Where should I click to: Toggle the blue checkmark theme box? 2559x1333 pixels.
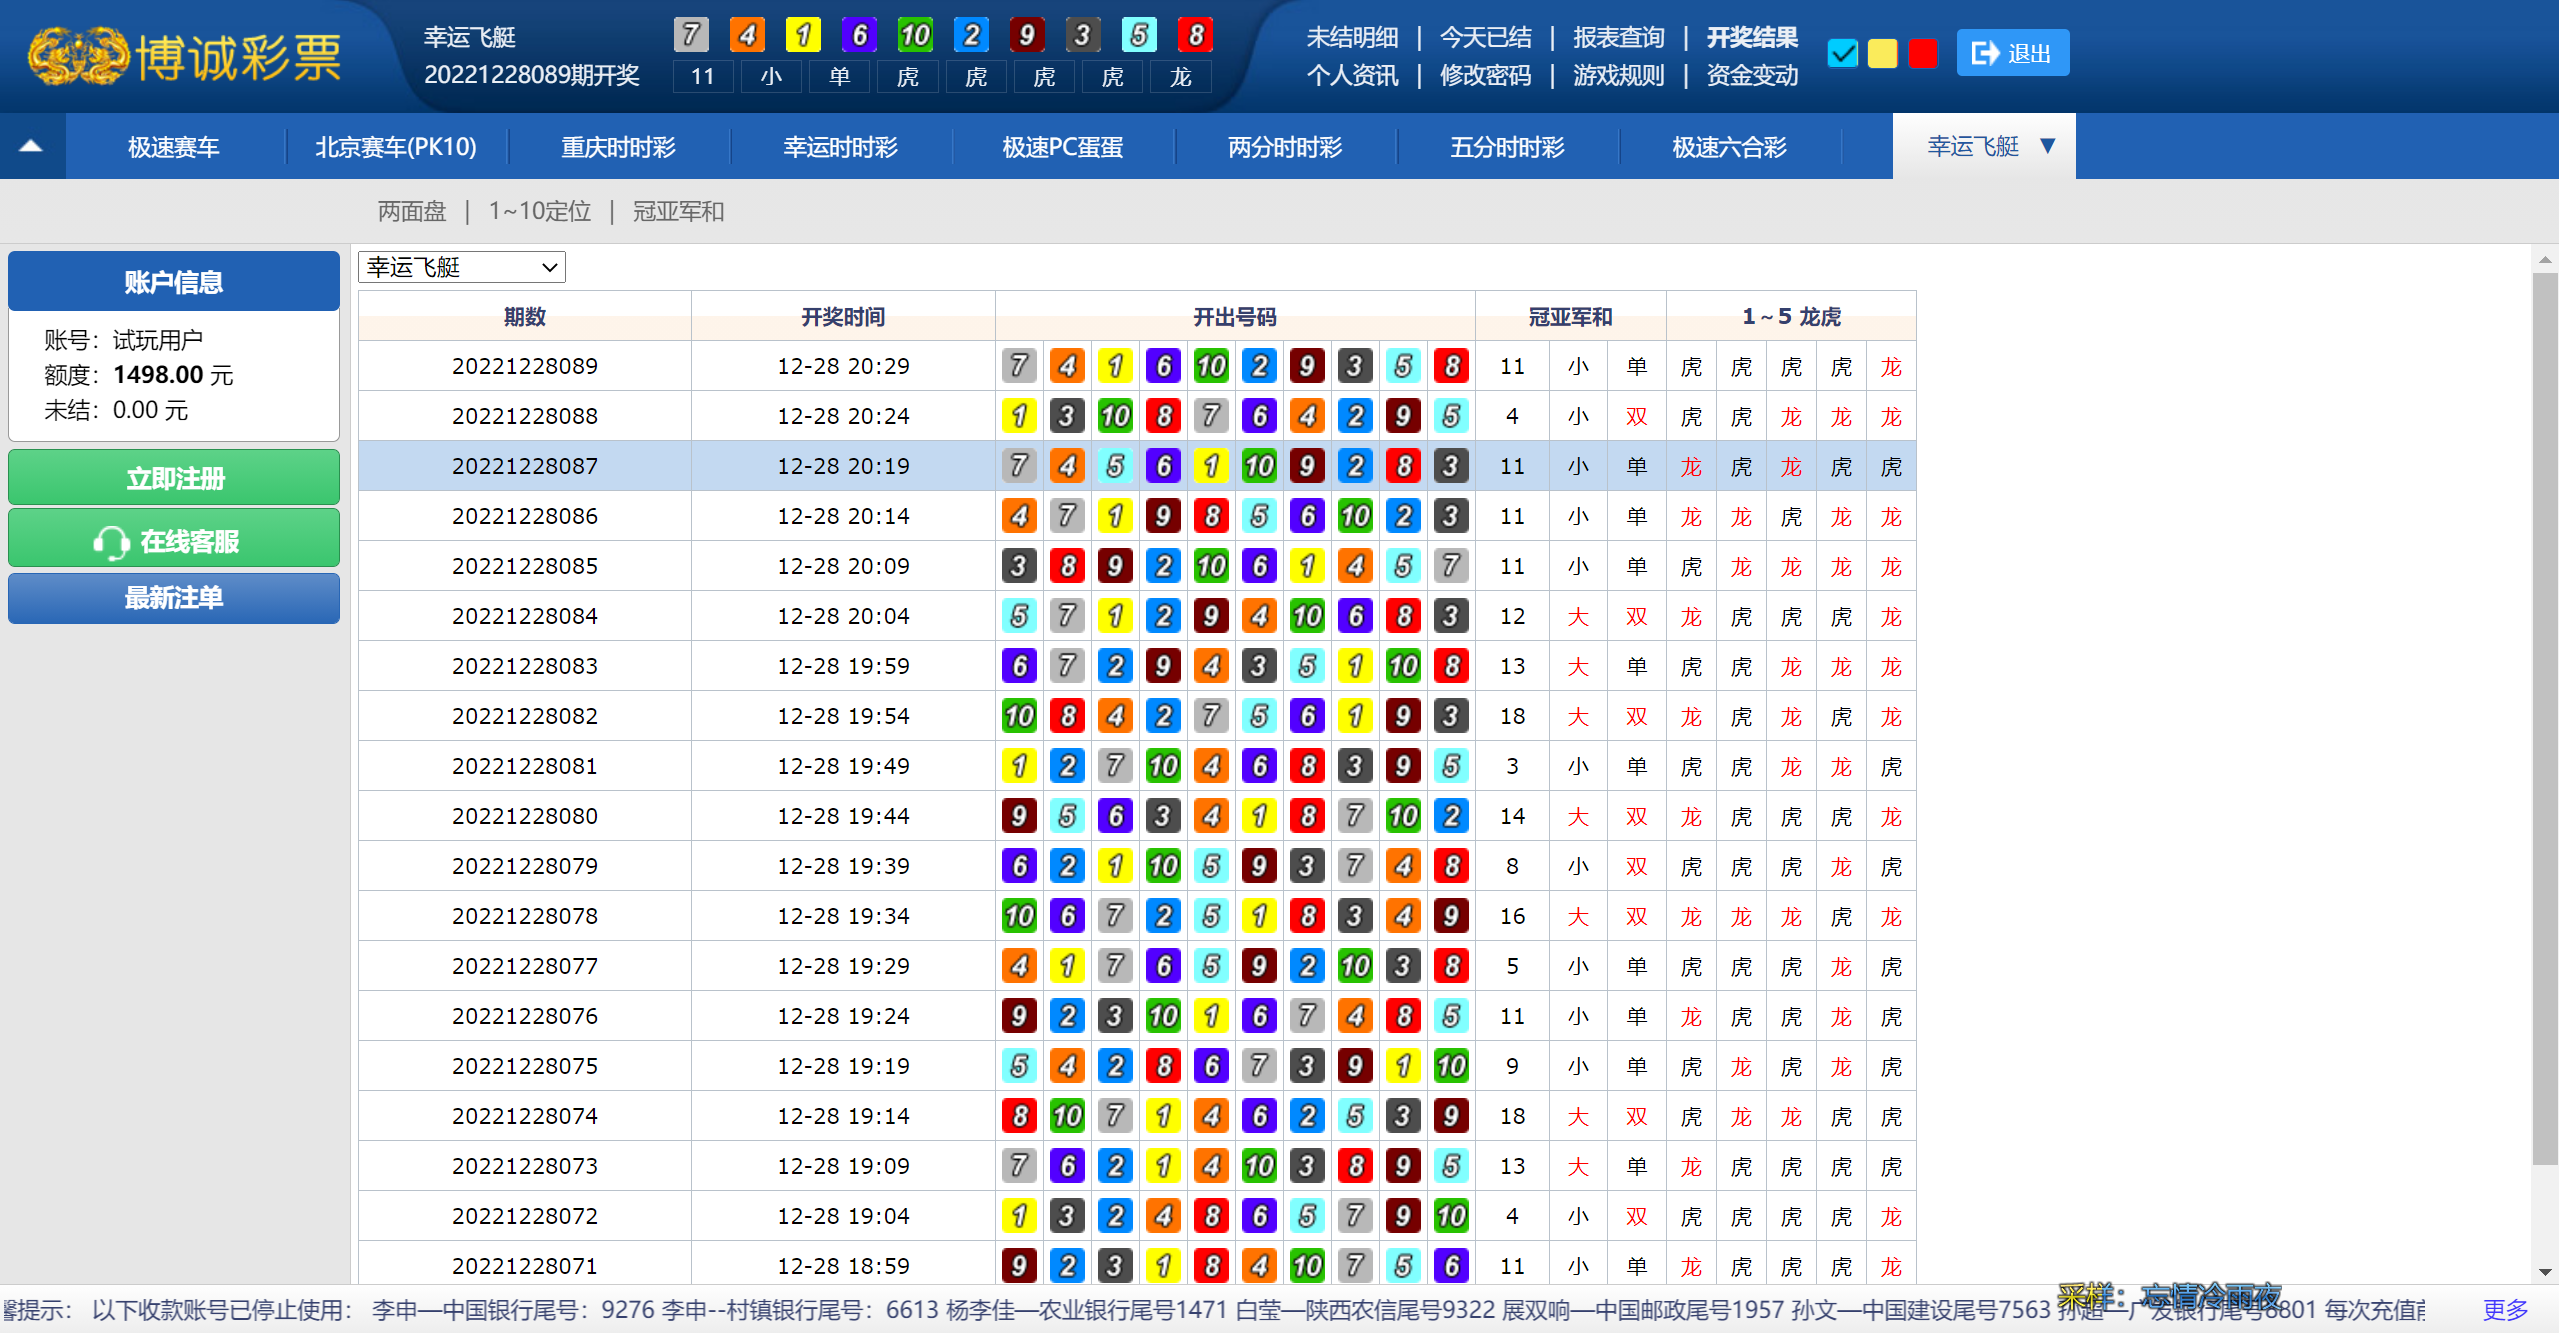pos(1842,53)
